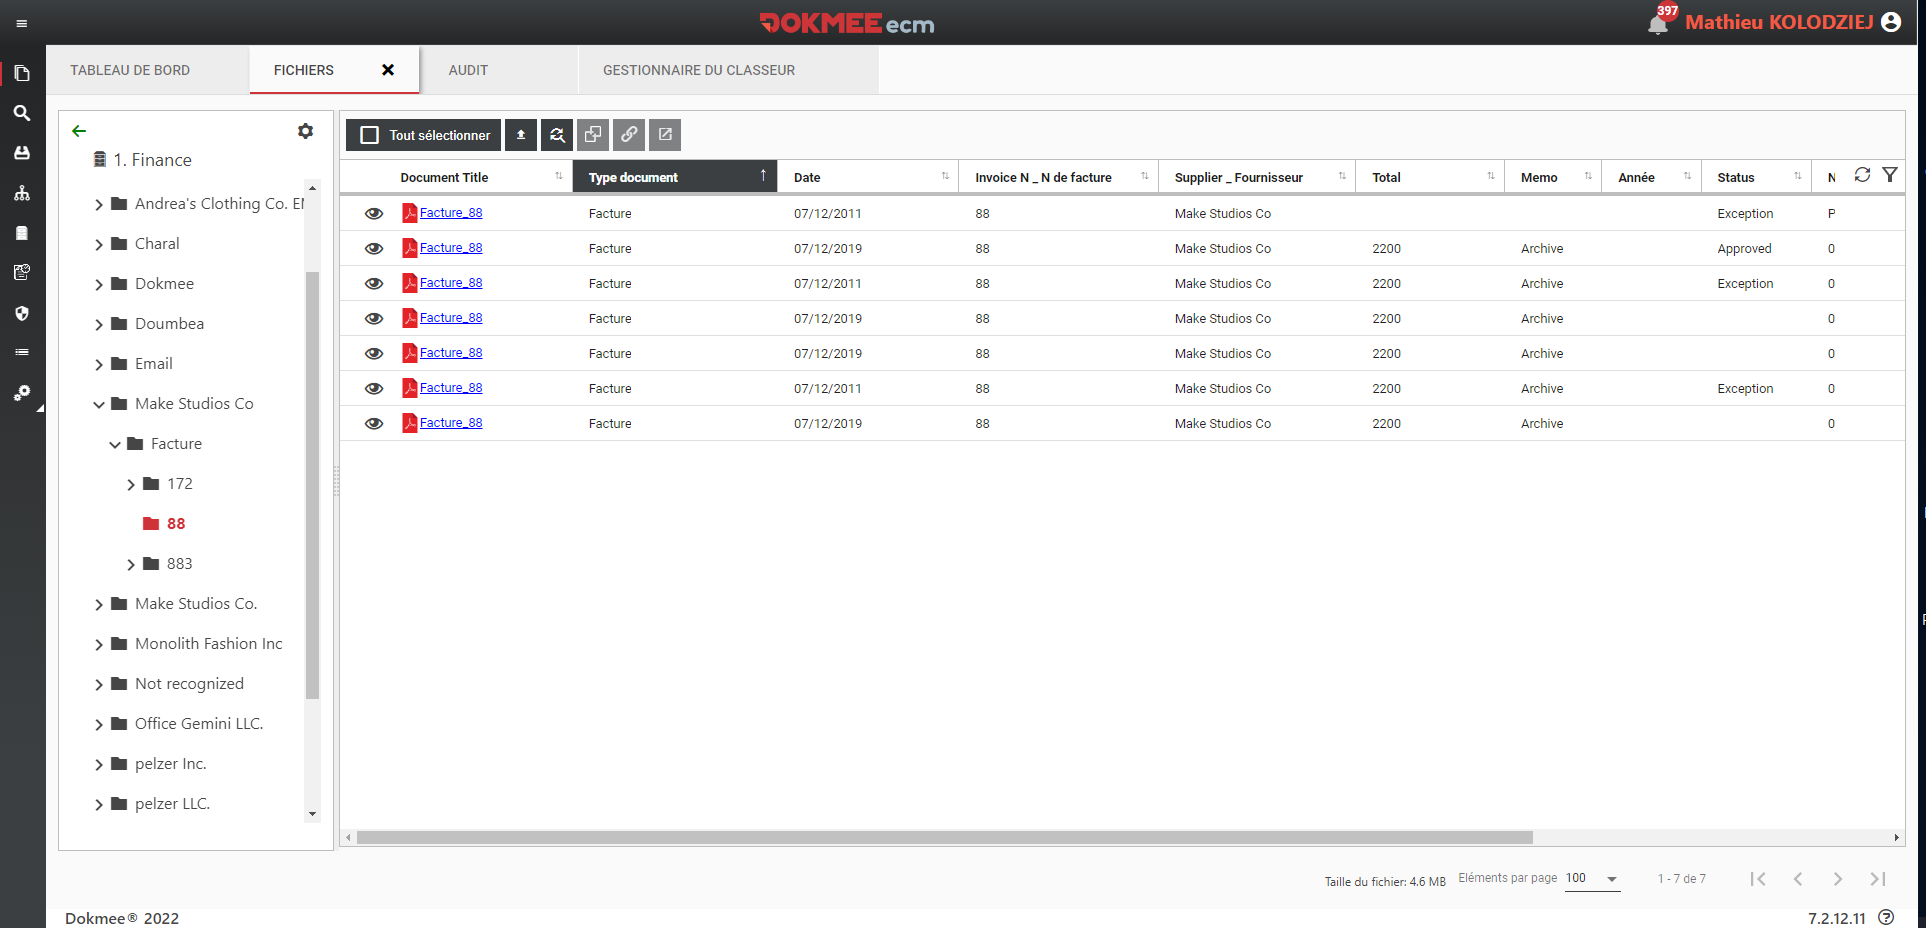Sort by the Total column header
Image resolution: width=1926 pixels, height=928 pixels.
(1429, 177)
